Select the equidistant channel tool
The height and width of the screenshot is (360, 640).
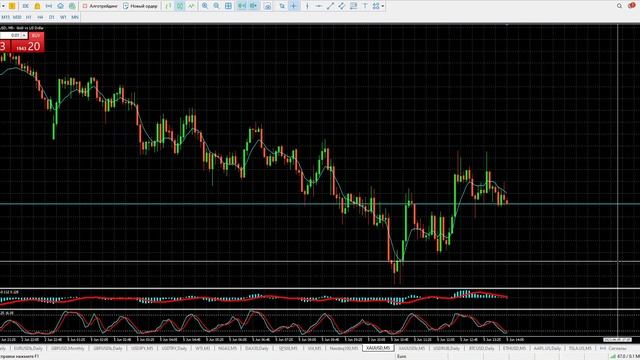(342, 6)
